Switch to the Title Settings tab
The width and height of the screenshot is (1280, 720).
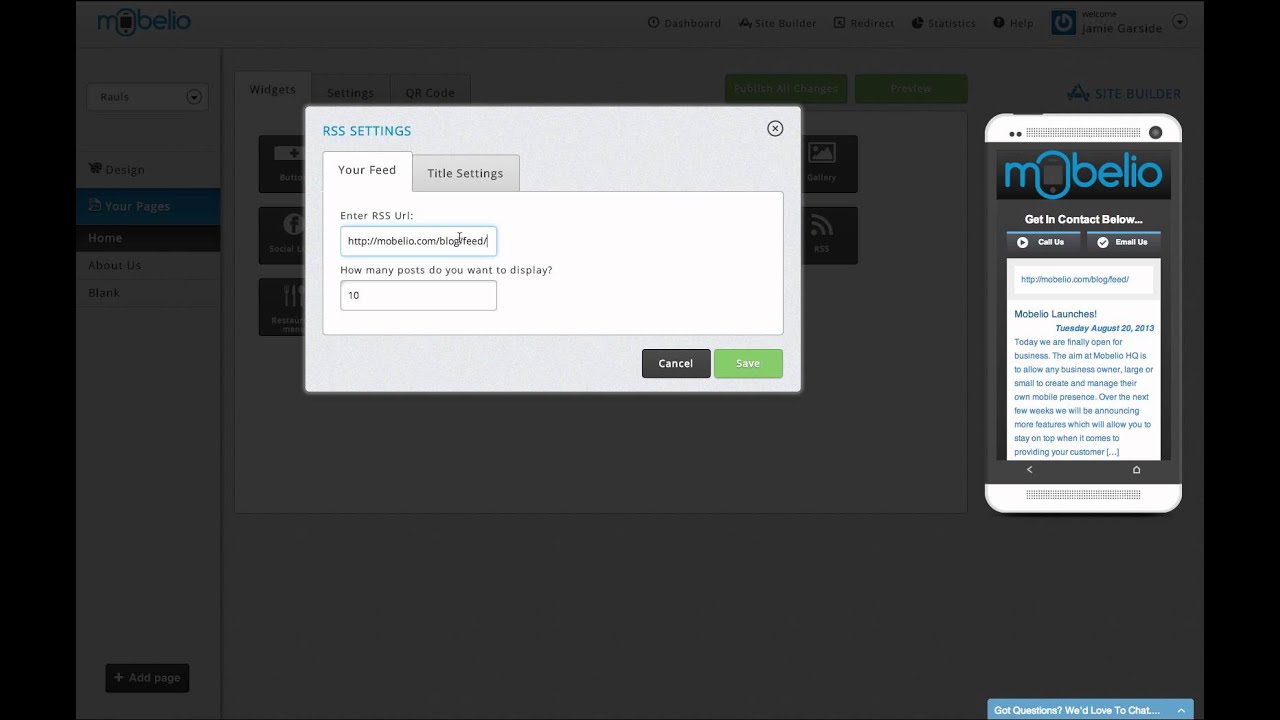[x=465, y=173]
